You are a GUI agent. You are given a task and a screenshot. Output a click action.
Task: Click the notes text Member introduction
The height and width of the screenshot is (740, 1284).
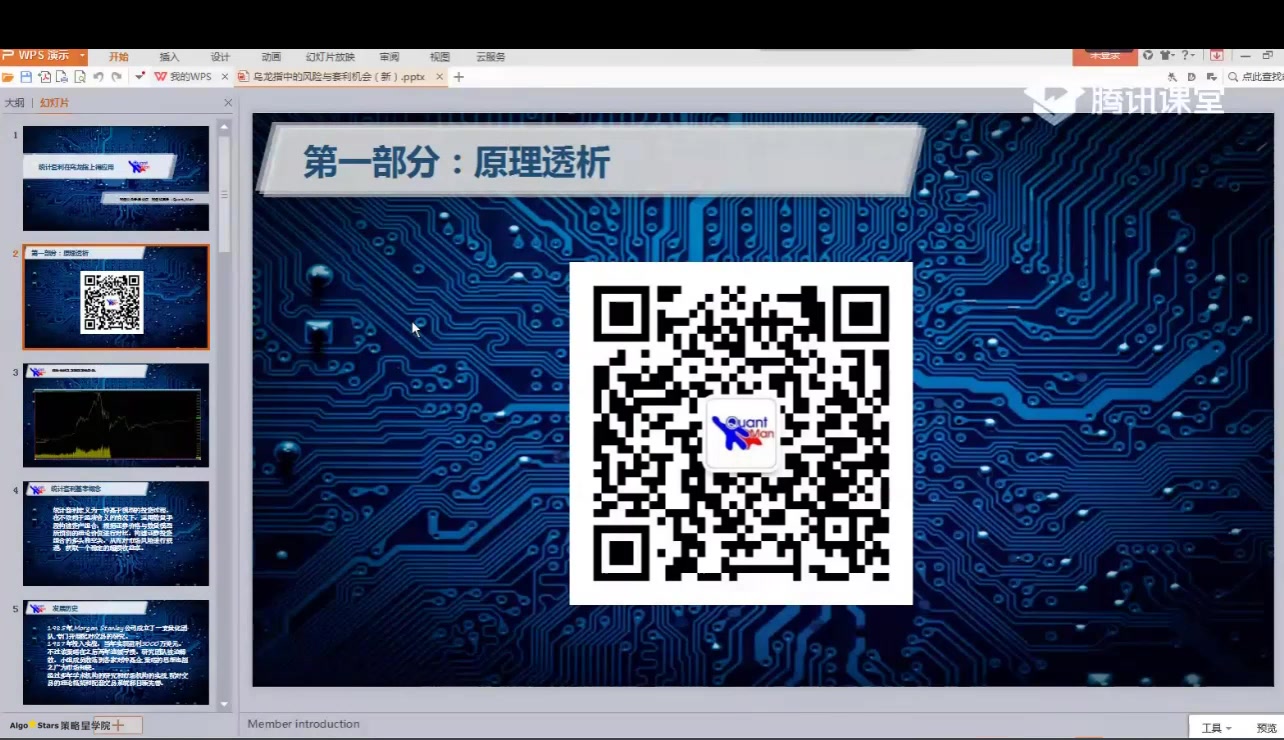click(303, 724)
